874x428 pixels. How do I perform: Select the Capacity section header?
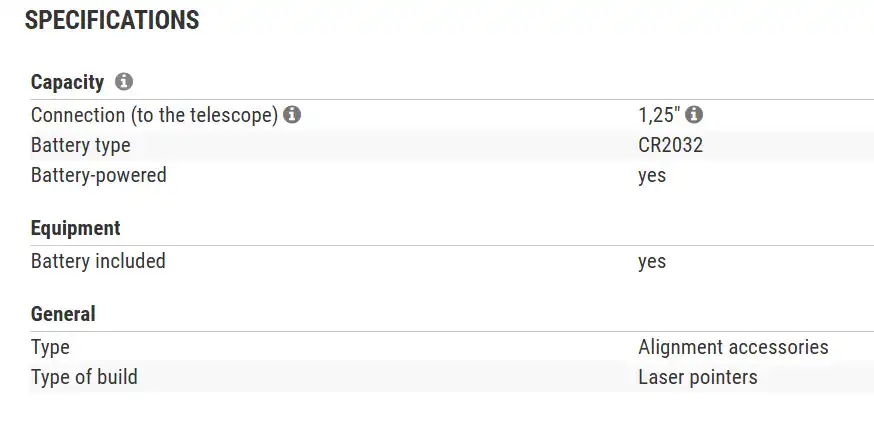[x=67, y=82]
